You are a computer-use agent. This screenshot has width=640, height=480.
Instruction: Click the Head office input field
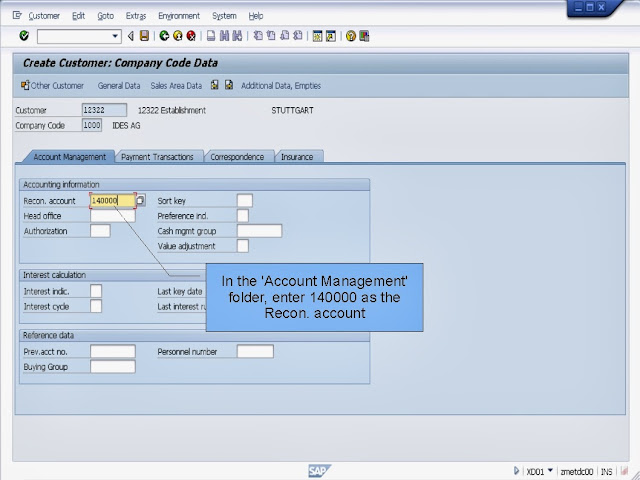113,216
